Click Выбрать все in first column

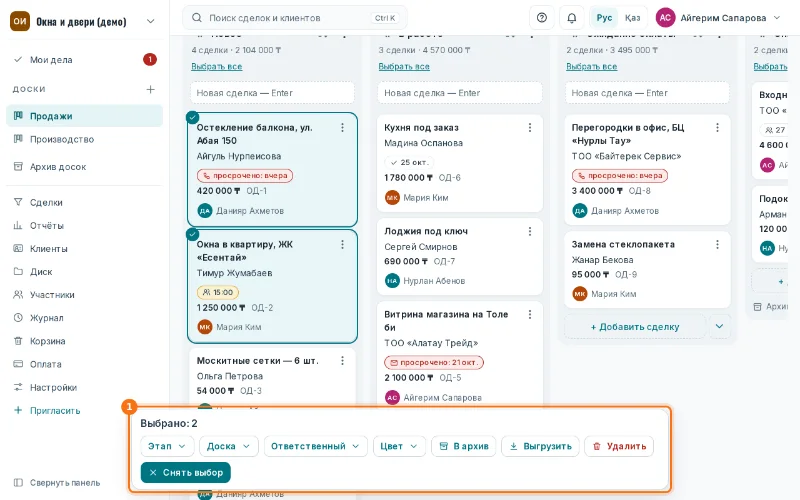tap(216, 66)
